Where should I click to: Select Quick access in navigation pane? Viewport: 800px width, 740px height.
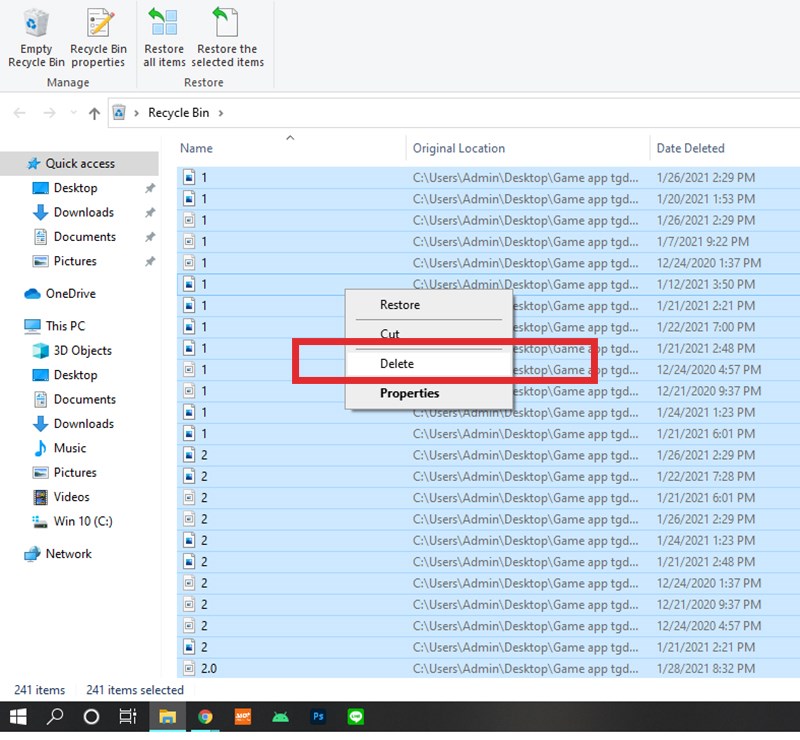click(80, 163)
